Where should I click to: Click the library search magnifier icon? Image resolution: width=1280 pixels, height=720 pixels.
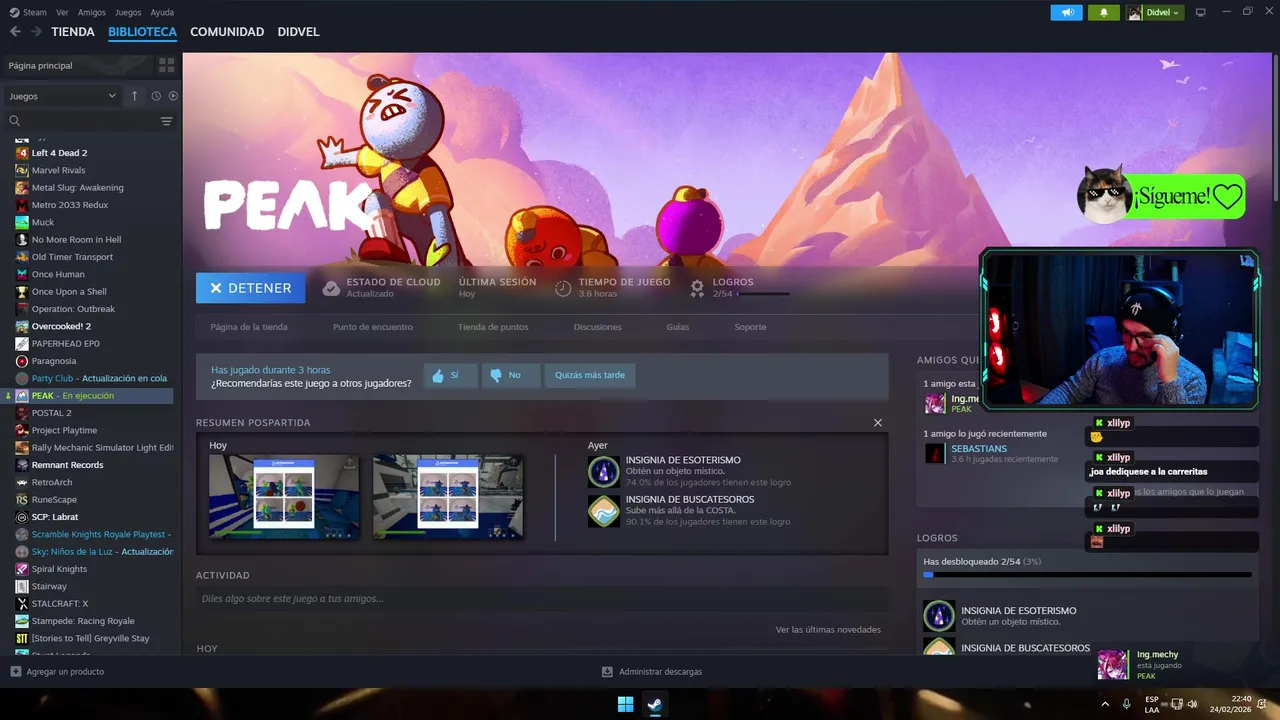click(x=15, y=121)
